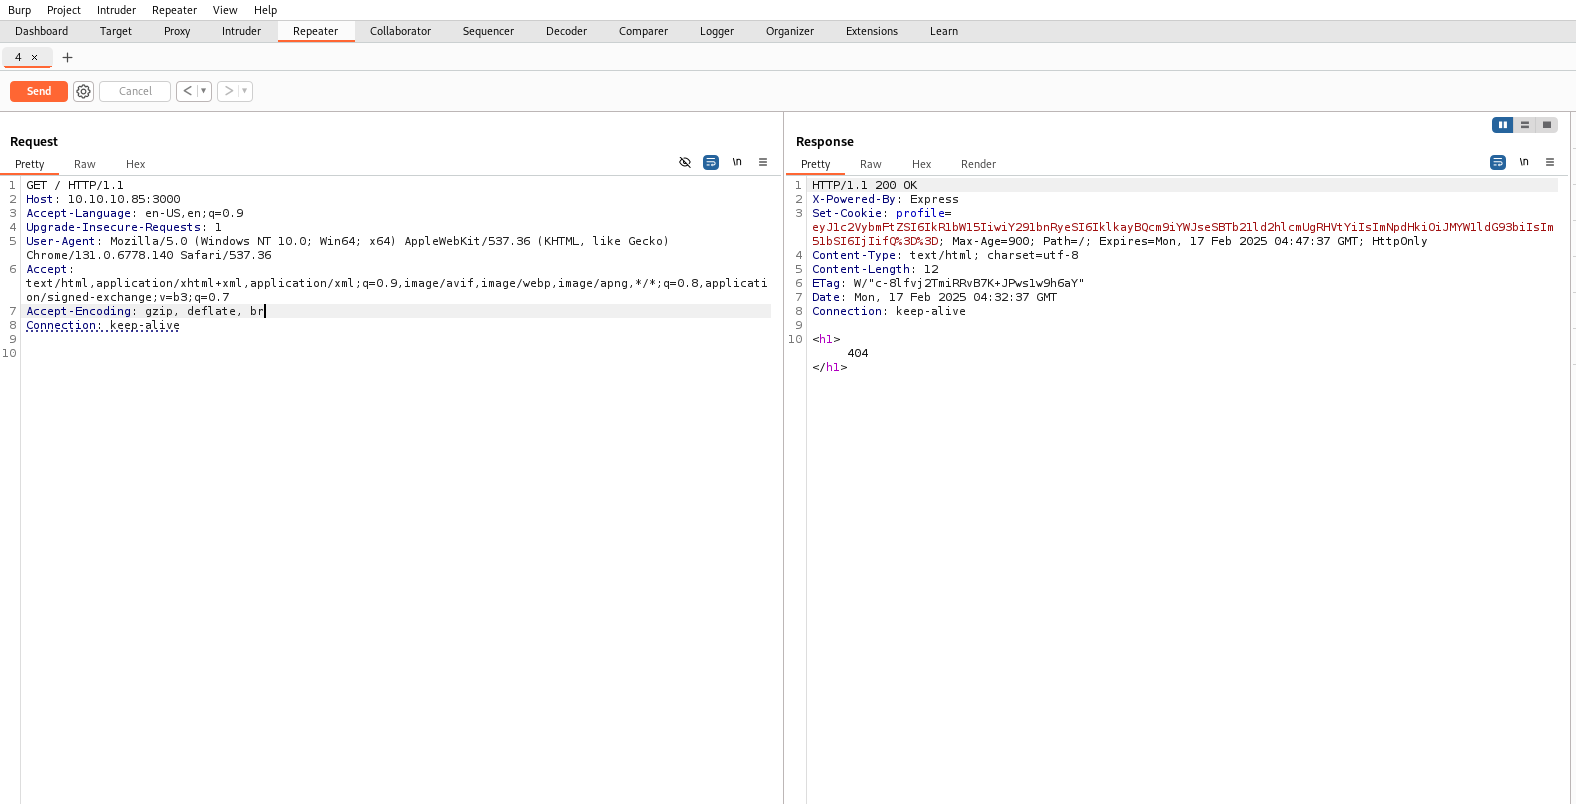Viewport: 1576px width, 804px height.
Task: Open Response panel hamburger options menu
Action: (1550, 162)
